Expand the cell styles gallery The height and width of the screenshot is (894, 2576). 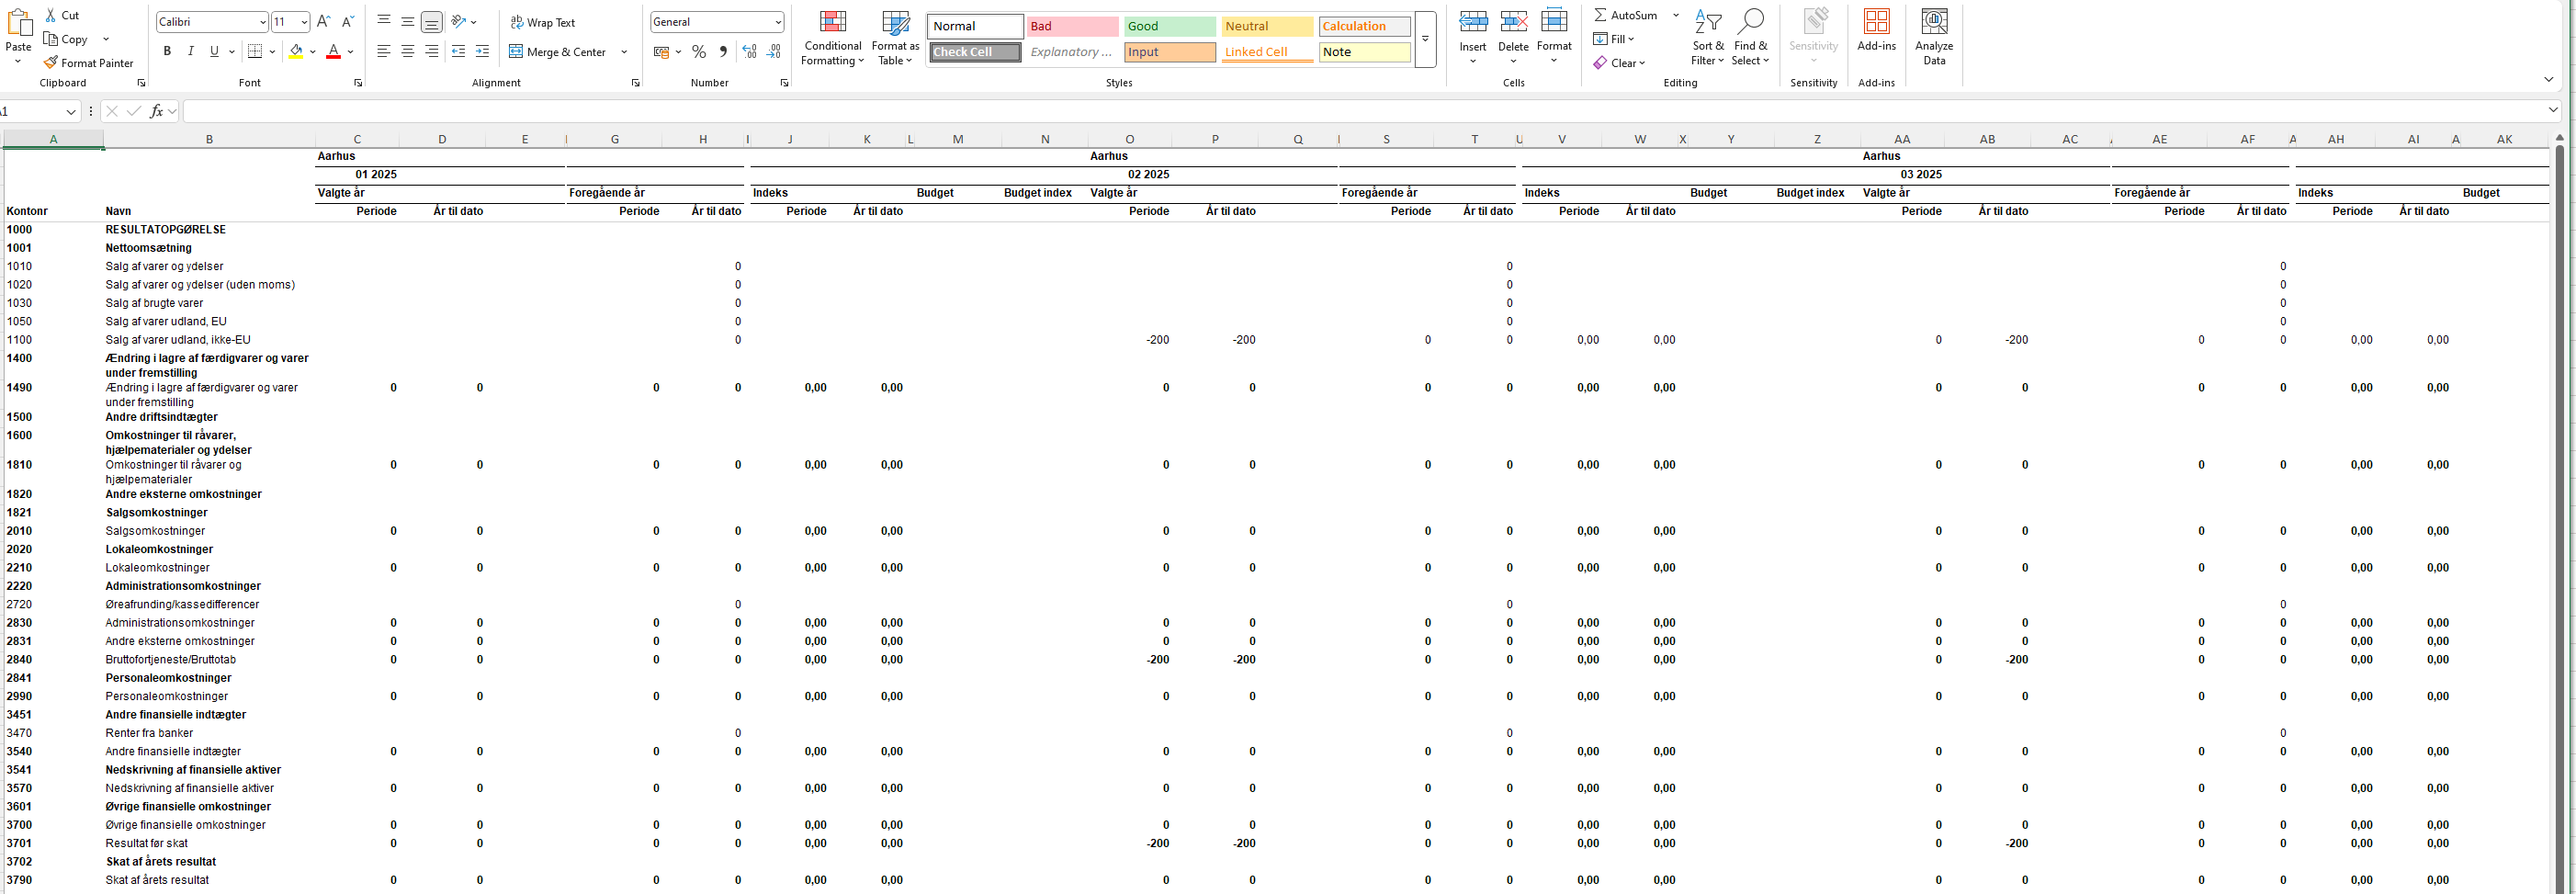coord(1425,40)
